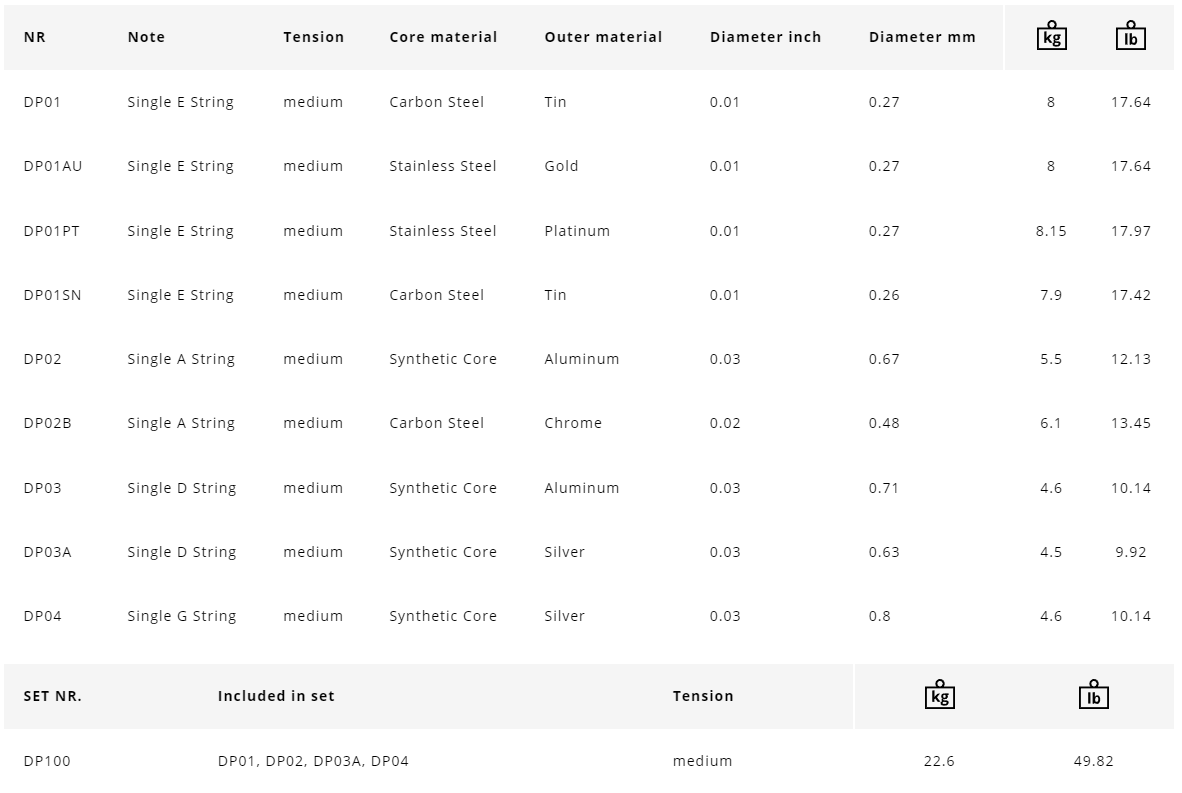Click the kg weight icon in the strings table header
The height and width of the screenshot is (793, 1182).
click(1051, 36)
